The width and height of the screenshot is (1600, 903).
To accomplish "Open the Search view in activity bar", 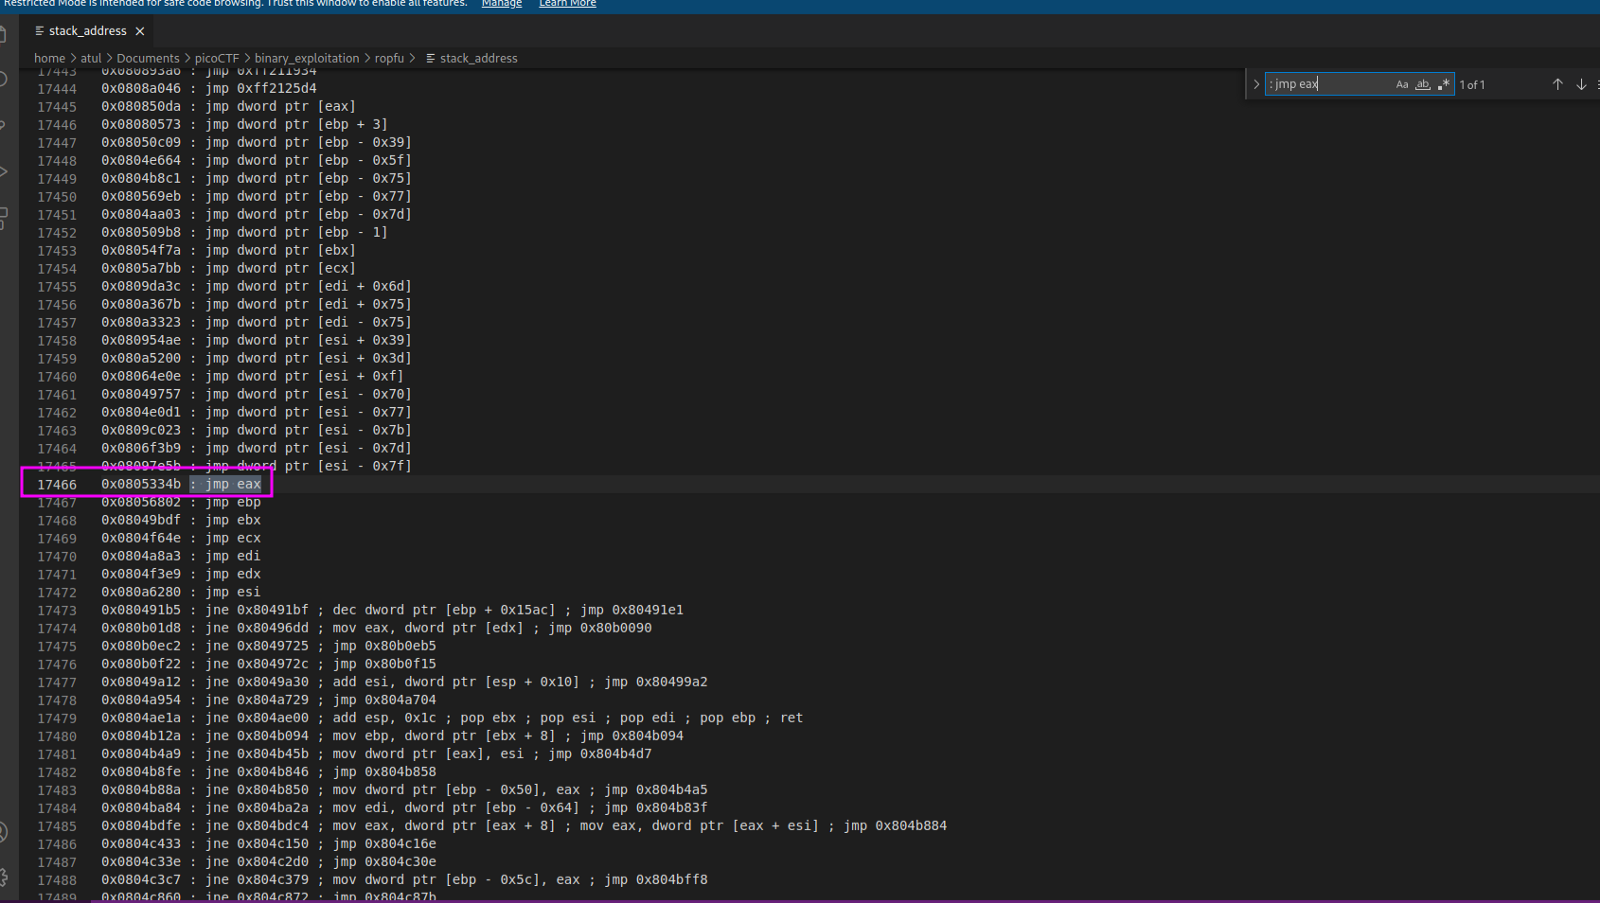I will (x=4, y=79).
